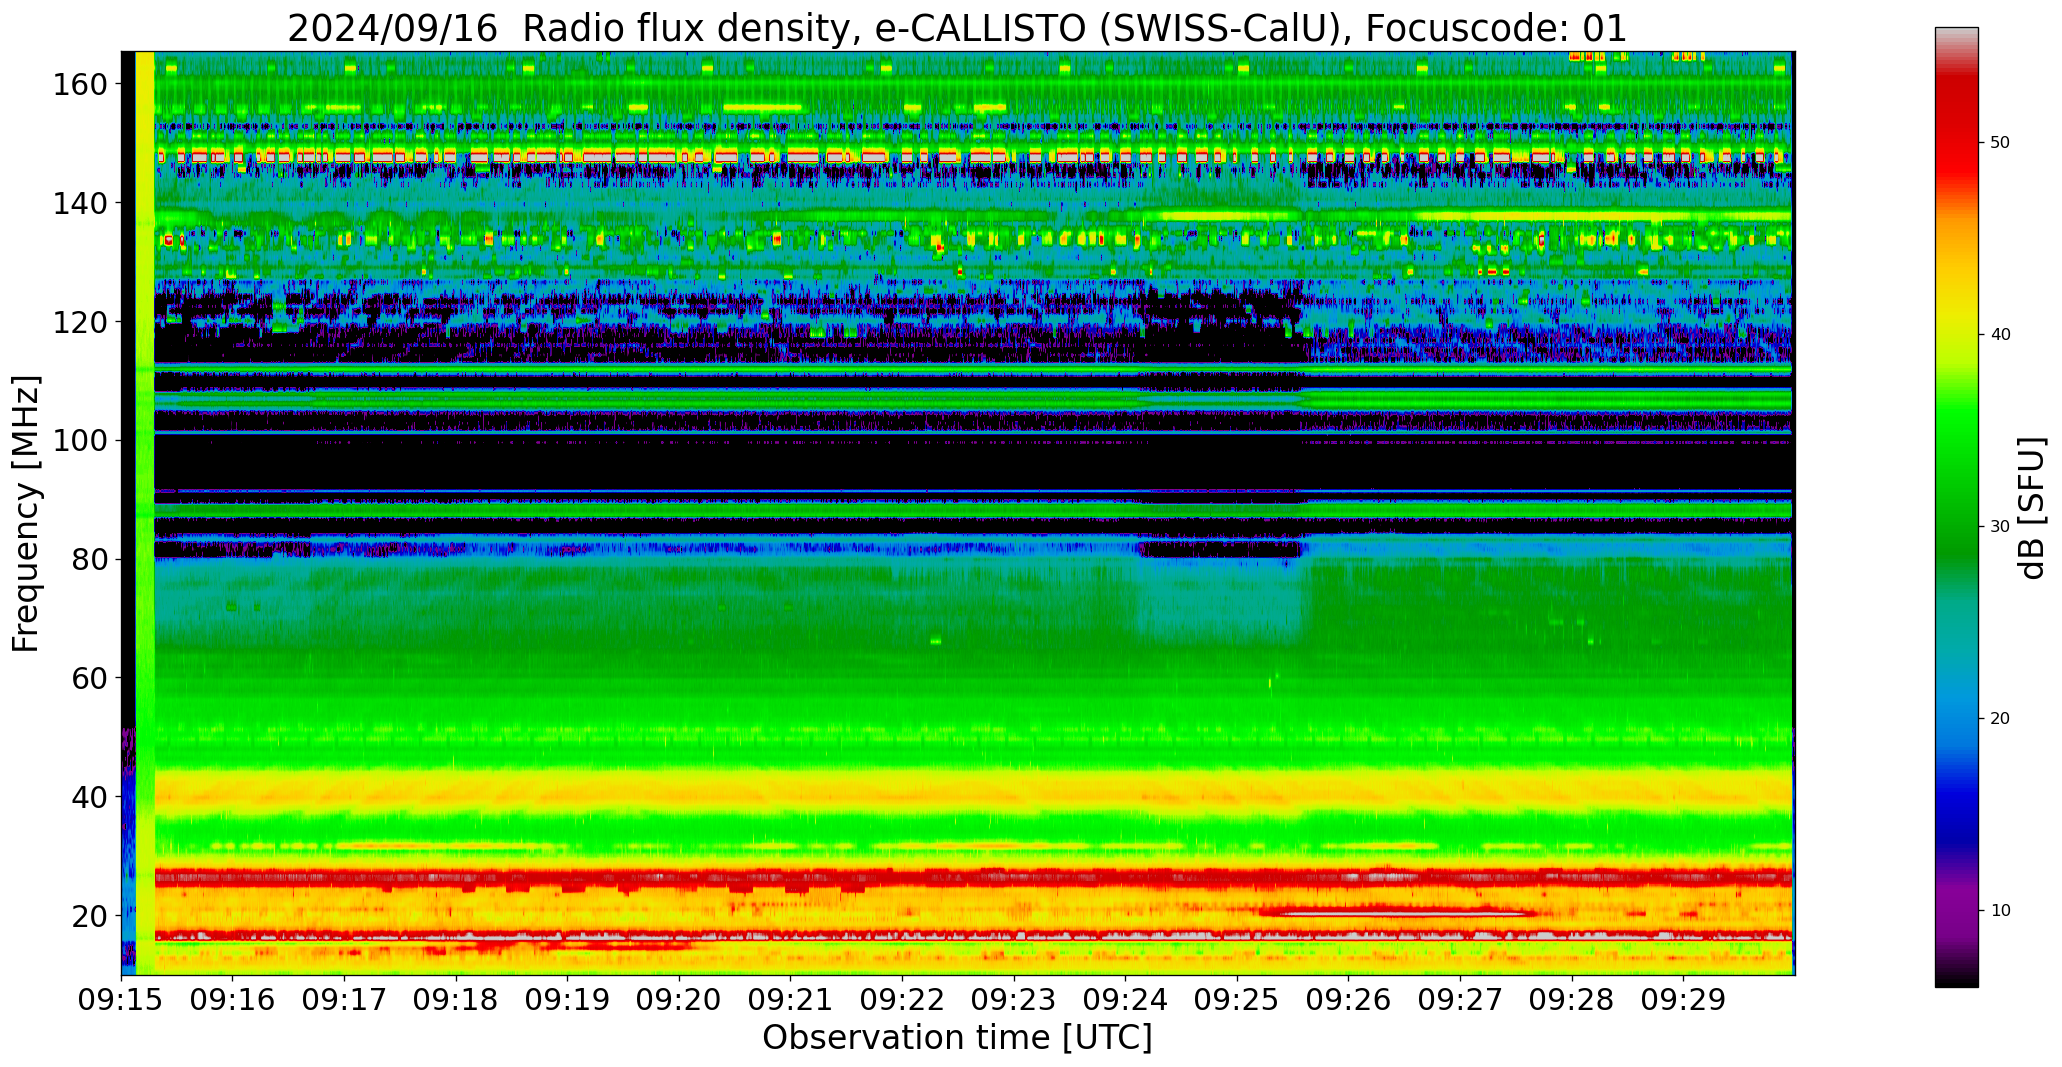Click the 09:27 time tick label
Image resolution: width=2062 pixels, height=1067 pixels.
coord(1460,999)
